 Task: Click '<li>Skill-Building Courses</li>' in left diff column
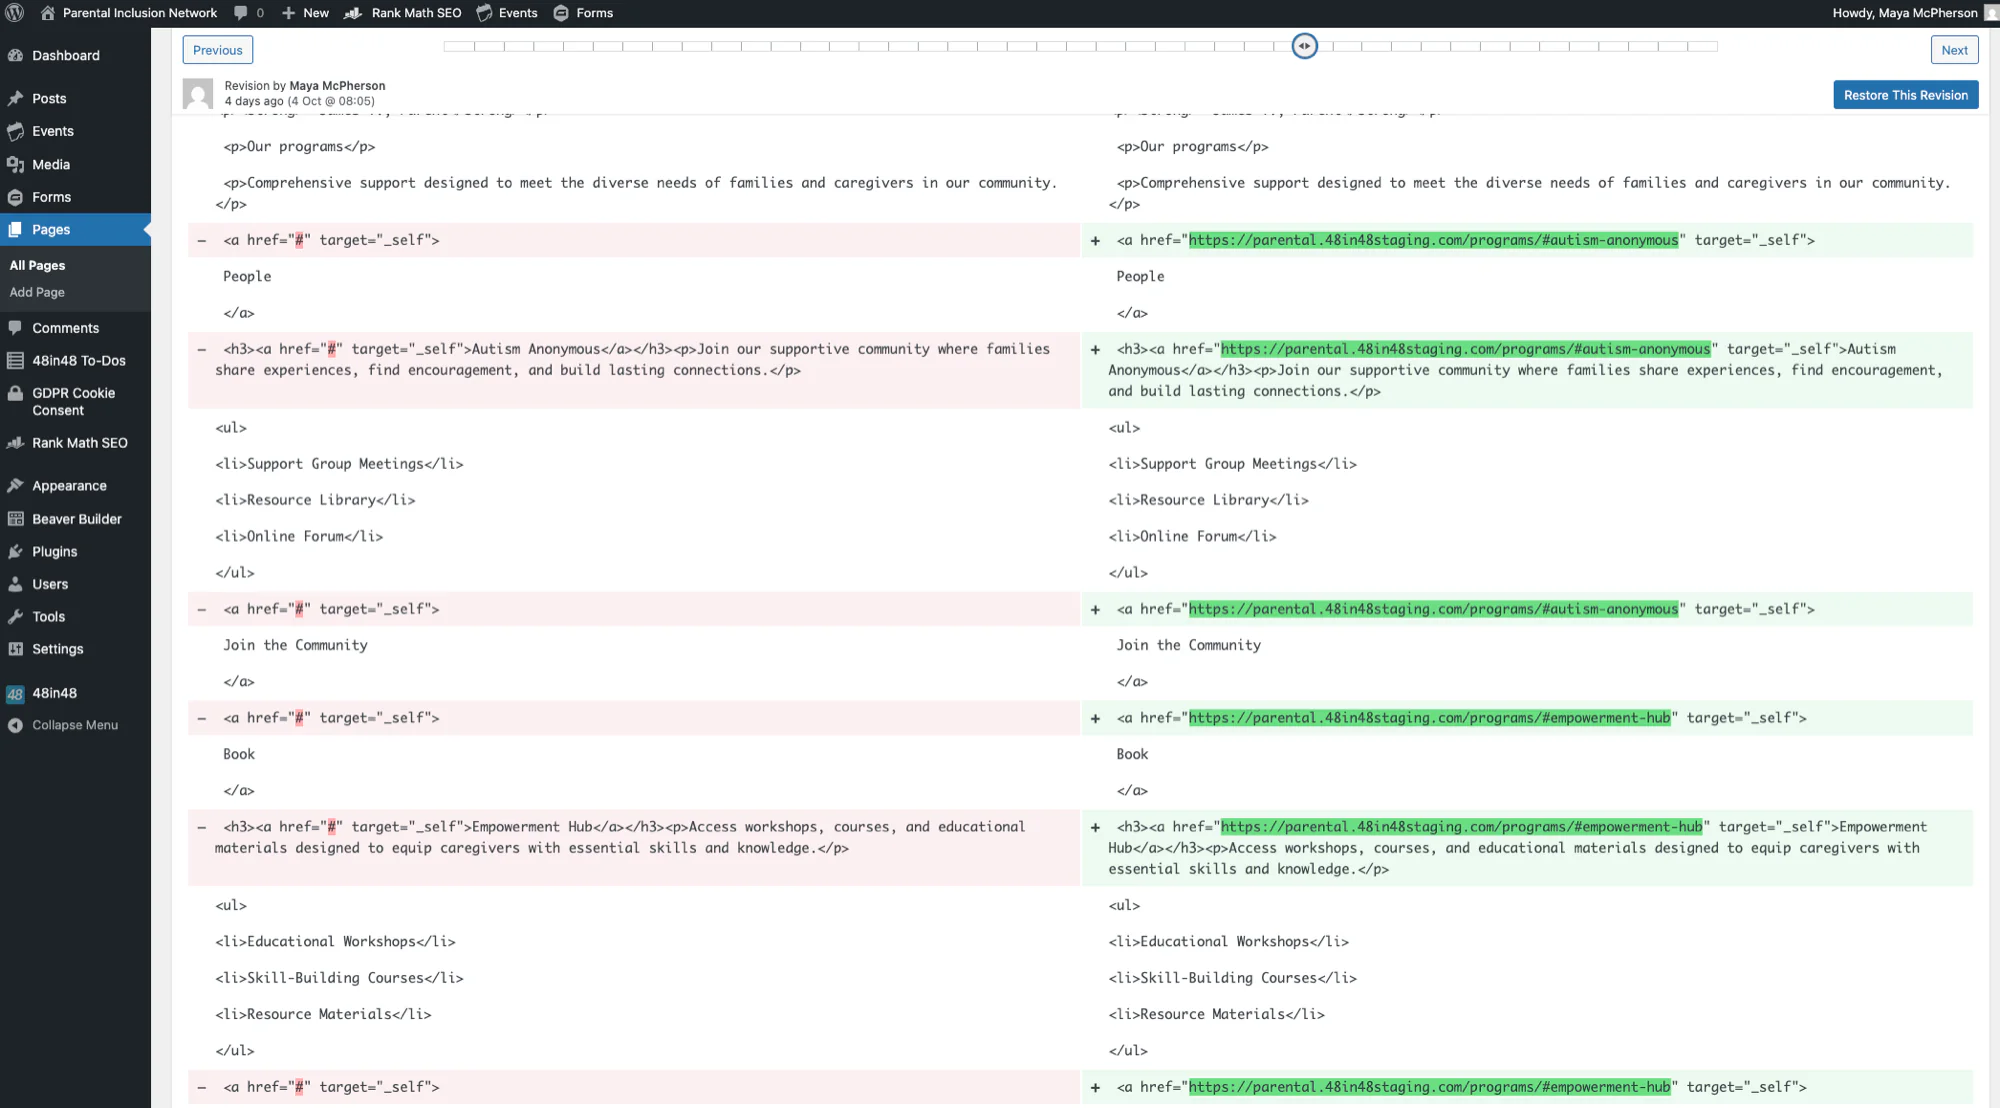pyautogui.click(x=339, y=978)
